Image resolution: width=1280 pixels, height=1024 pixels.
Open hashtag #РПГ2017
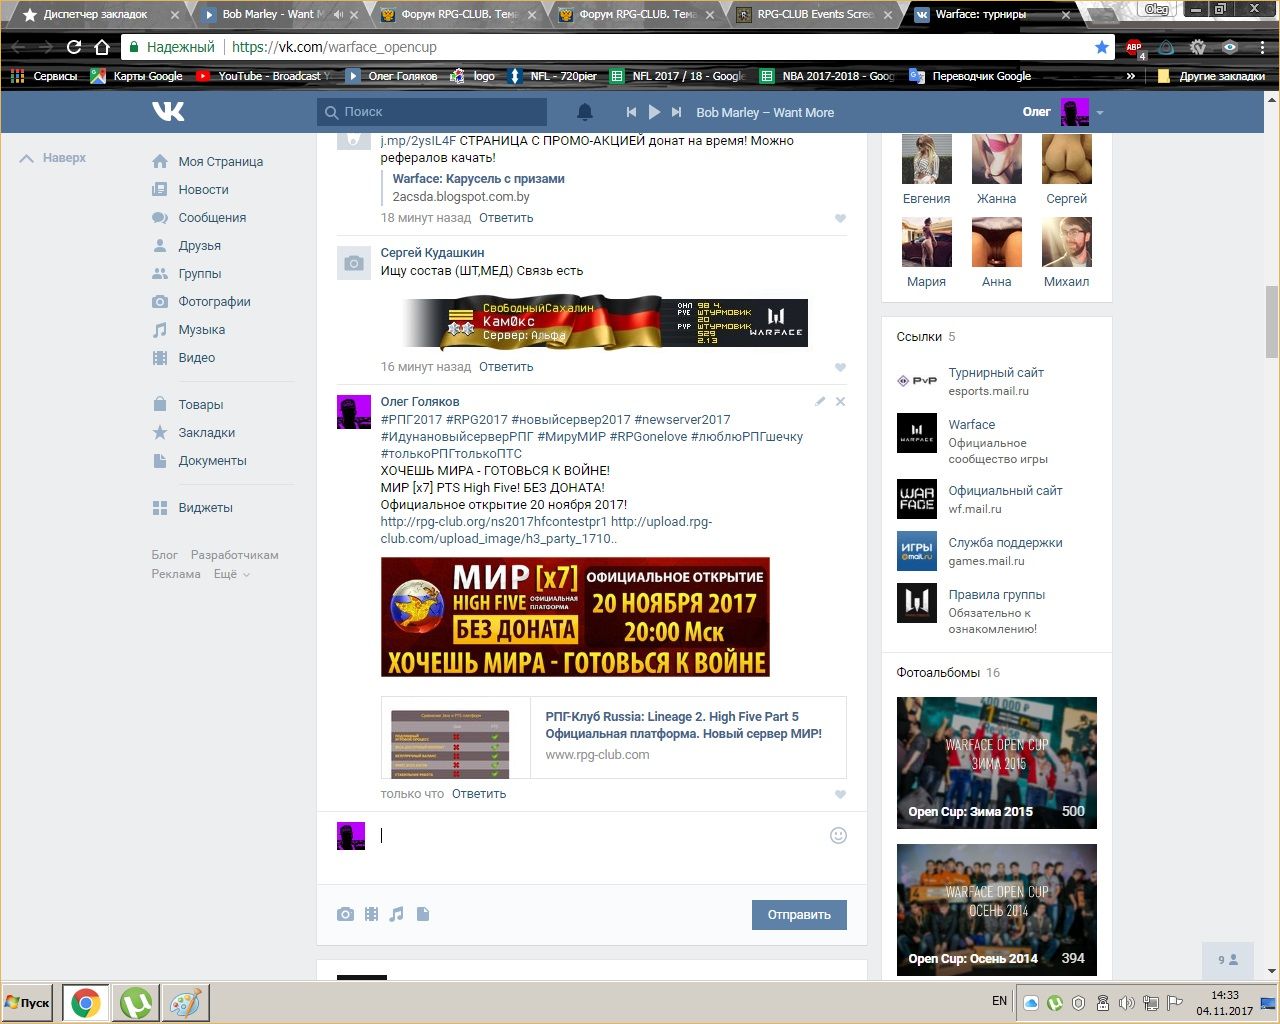tap(411, 419)
